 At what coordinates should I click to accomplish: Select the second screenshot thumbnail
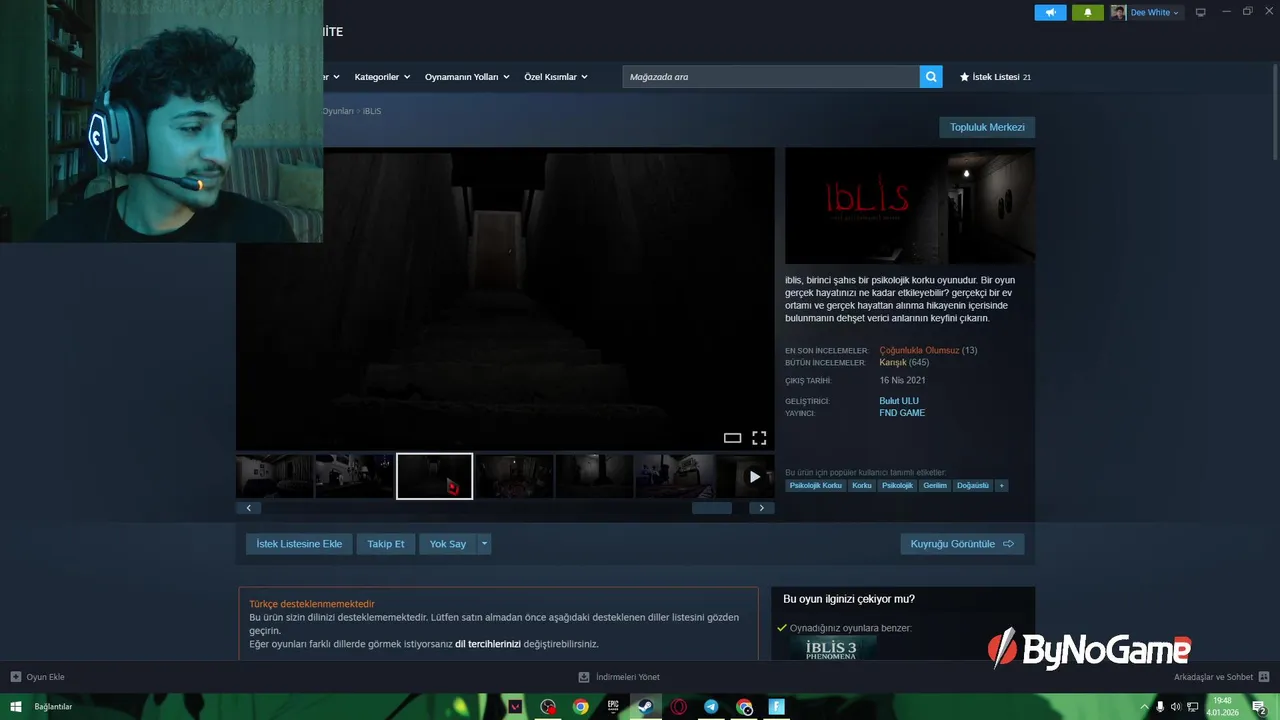(355, 476)
